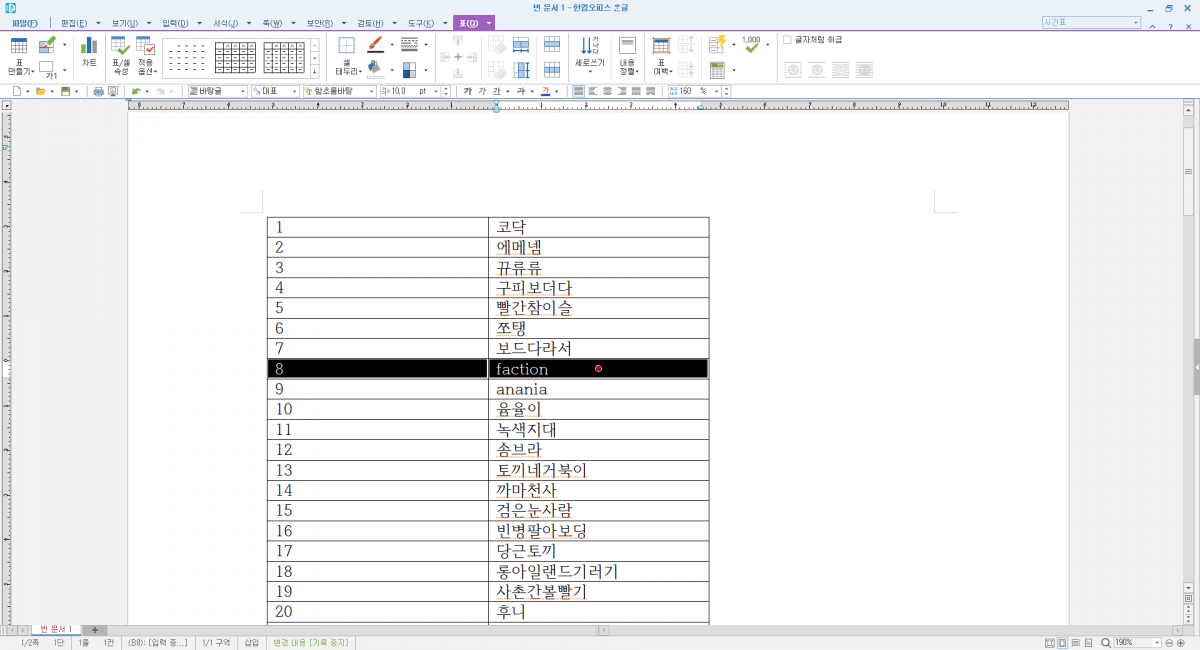Toggle 변경 내용 track changes status
1200x650 pixels.
coord(311,642)
